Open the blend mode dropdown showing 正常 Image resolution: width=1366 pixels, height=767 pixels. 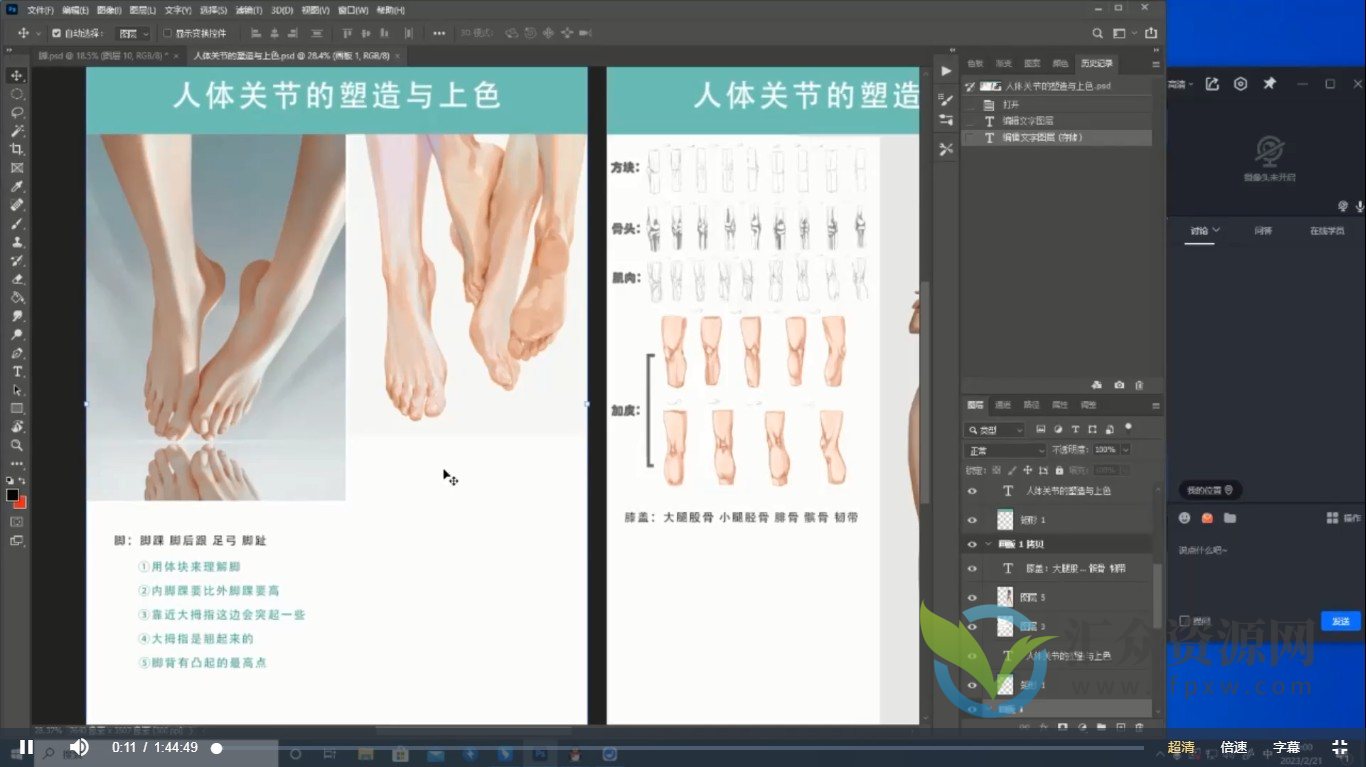pos(1004,450)
